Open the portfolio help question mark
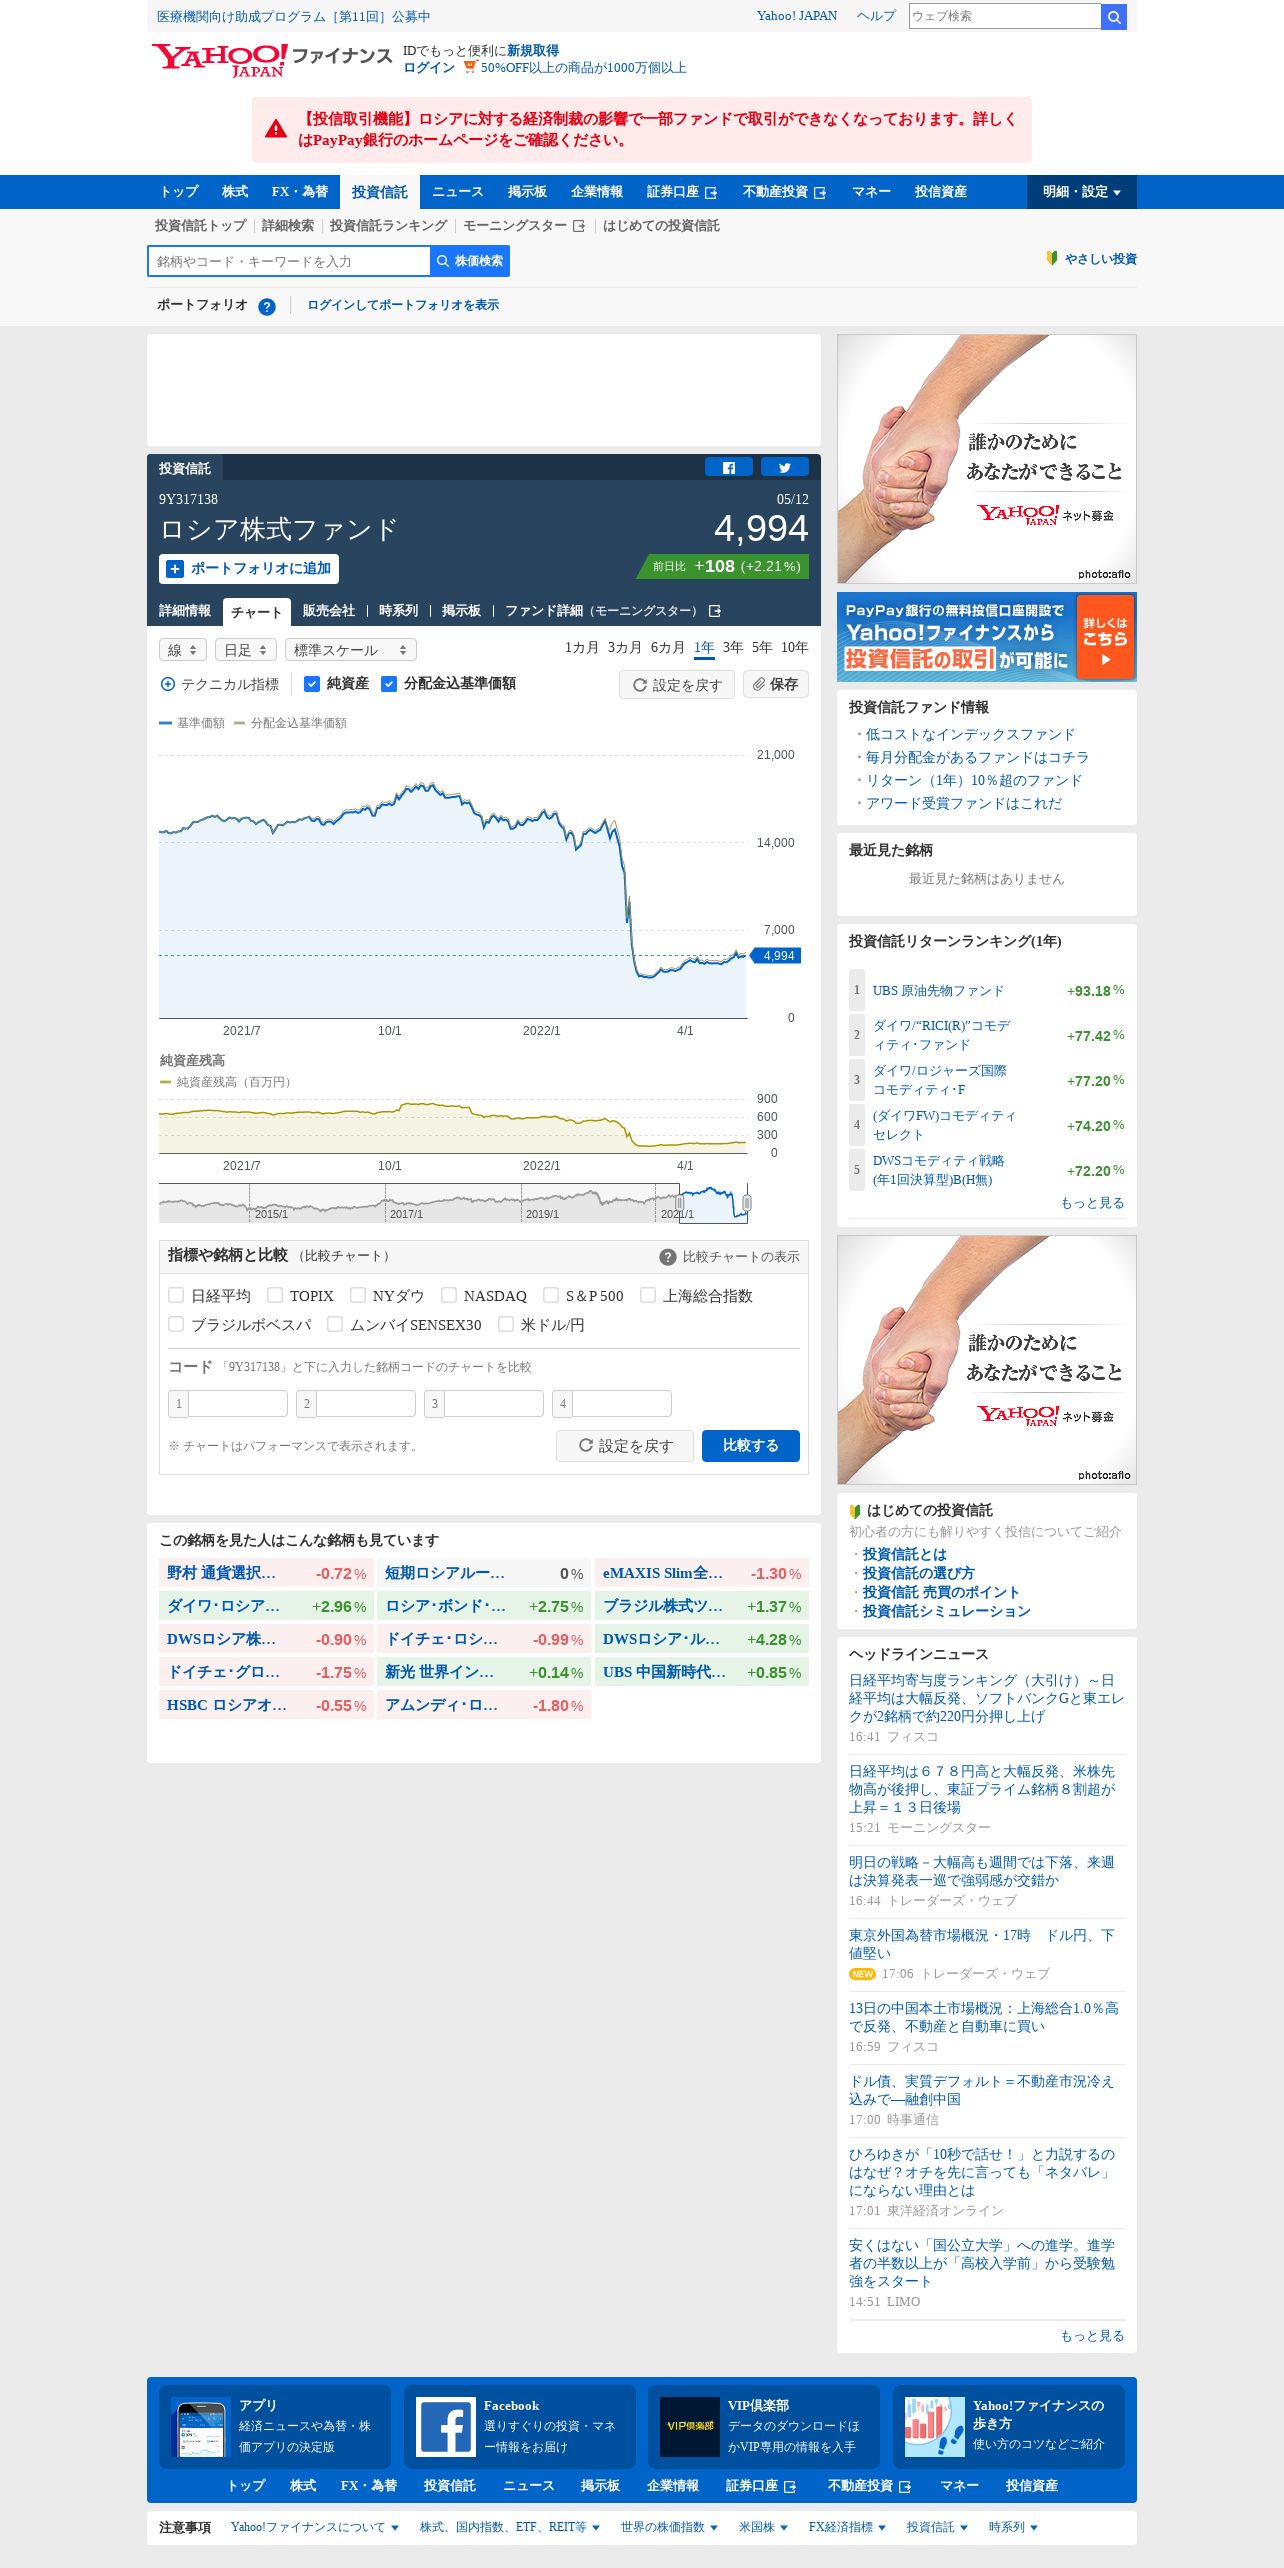This screenshot has width=1284, height=2568. pyautogui.click(x=267, y=306)
